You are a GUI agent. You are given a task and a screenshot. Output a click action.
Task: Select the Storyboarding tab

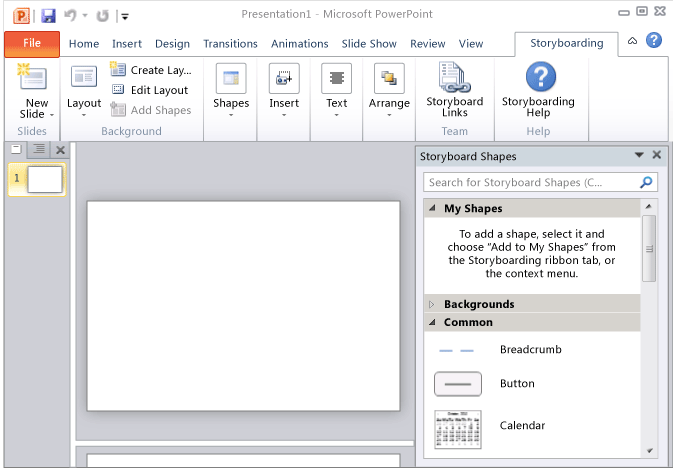tap(567, 43)
